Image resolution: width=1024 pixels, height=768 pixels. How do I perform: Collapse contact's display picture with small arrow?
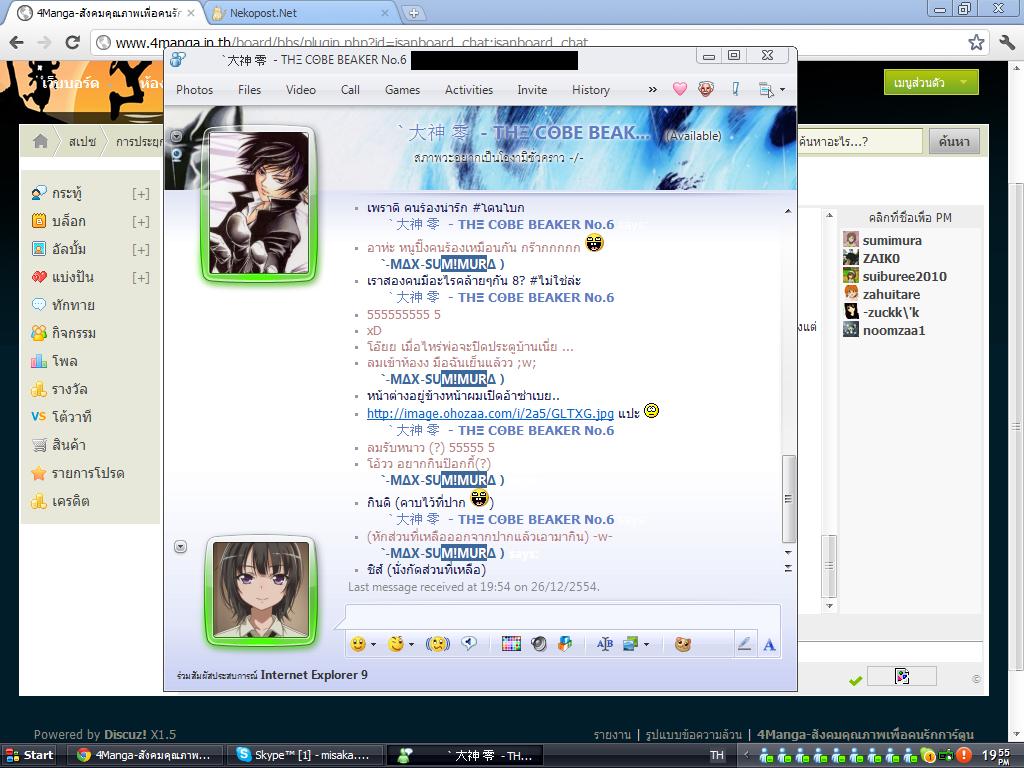click(176, 136)
